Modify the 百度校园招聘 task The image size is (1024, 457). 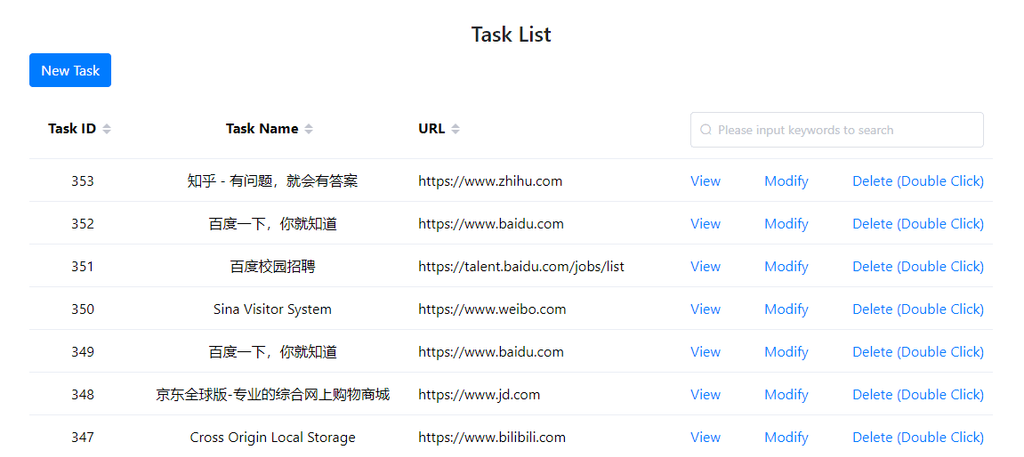pos(786,266)
